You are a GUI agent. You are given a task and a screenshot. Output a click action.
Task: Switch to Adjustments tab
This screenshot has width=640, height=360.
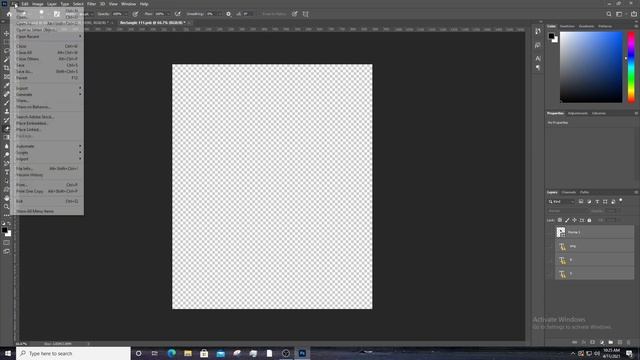coord(578,113)
